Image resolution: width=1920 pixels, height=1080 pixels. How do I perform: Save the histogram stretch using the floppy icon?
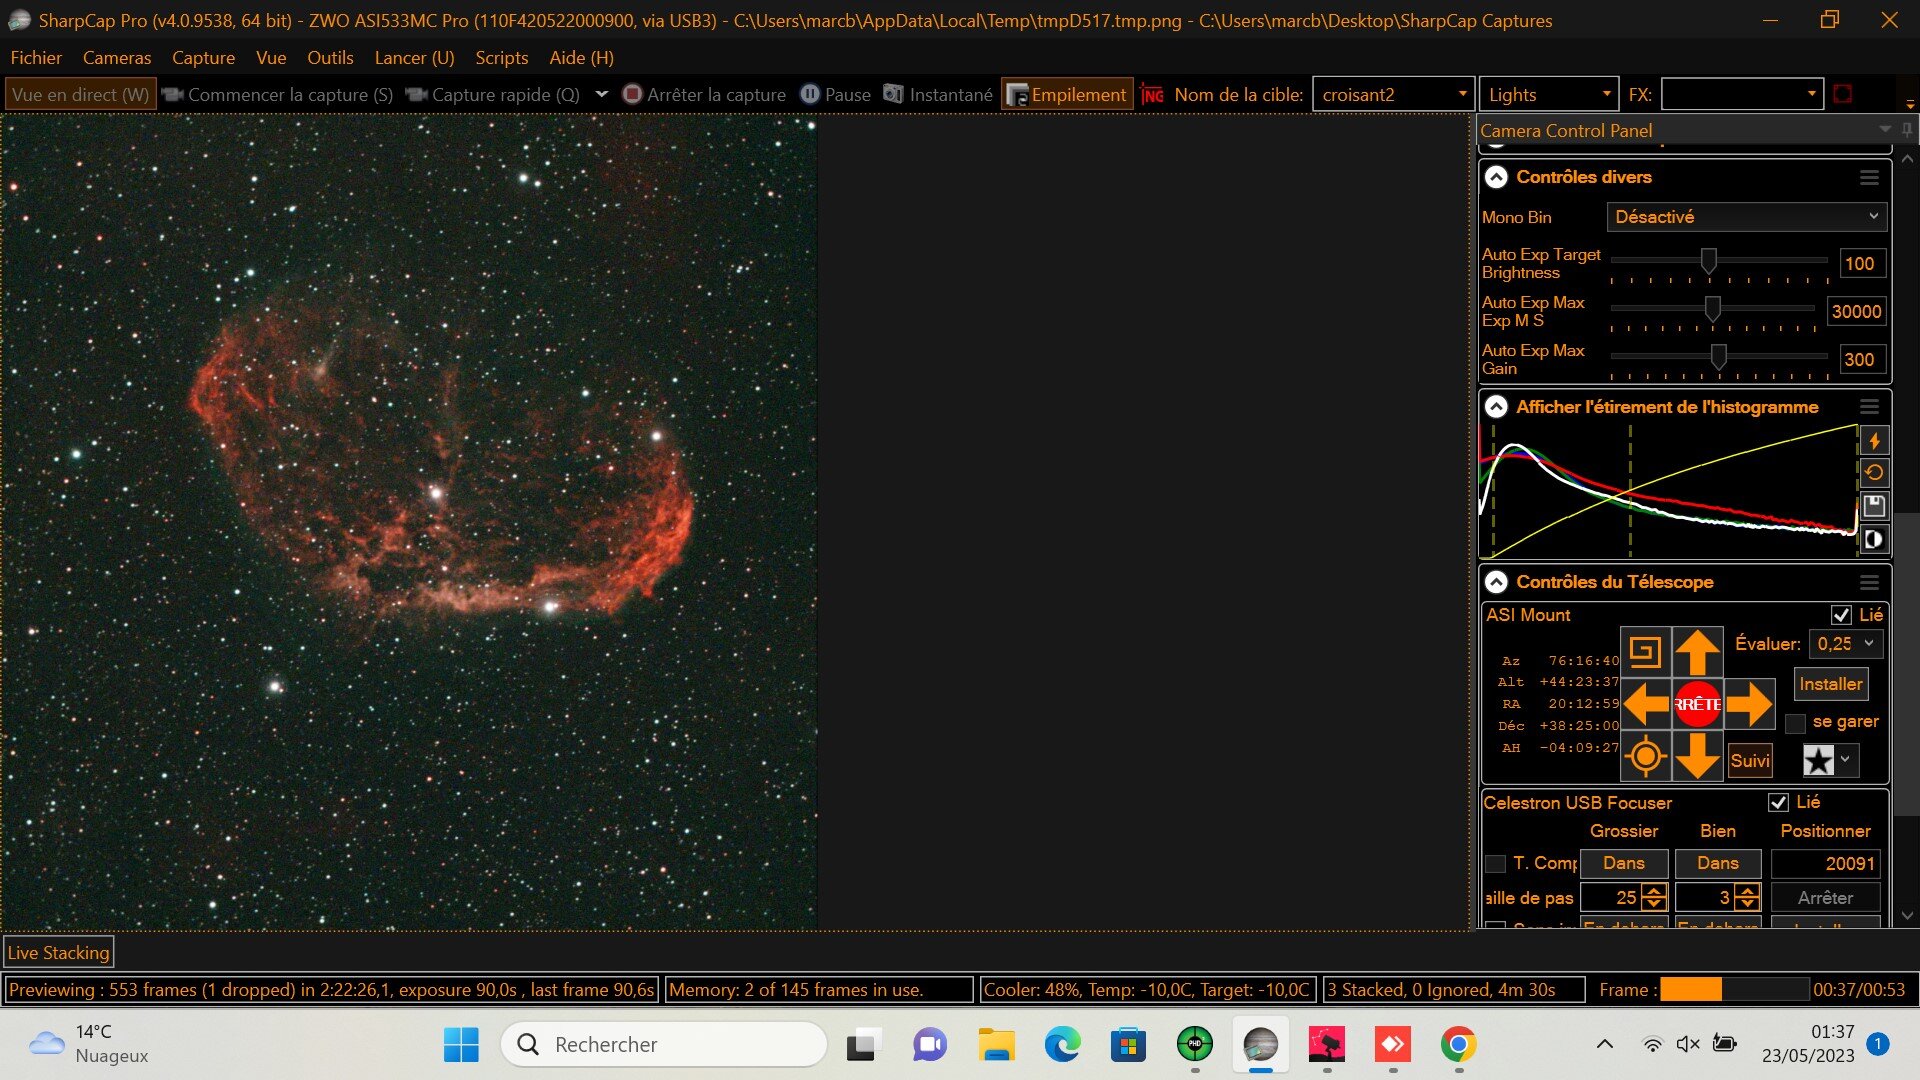pyautogui.click(x=1874, y=505)
